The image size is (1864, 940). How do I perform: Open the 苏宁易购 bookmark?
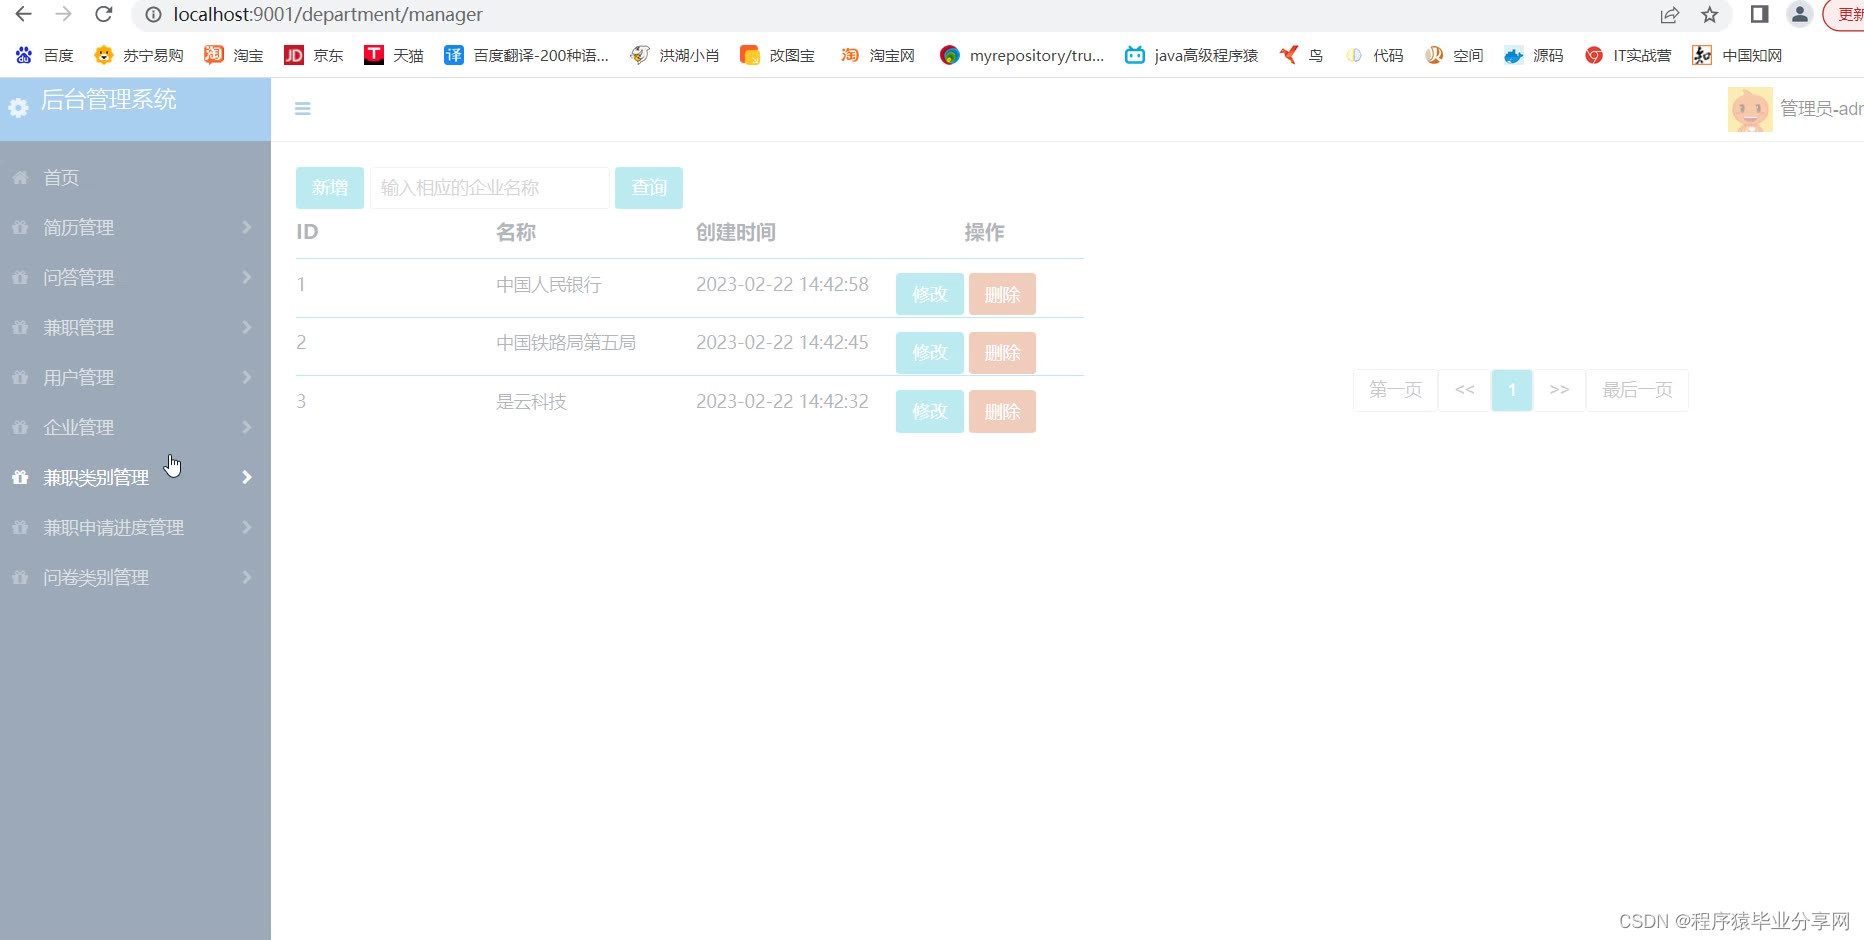[138, 55]
